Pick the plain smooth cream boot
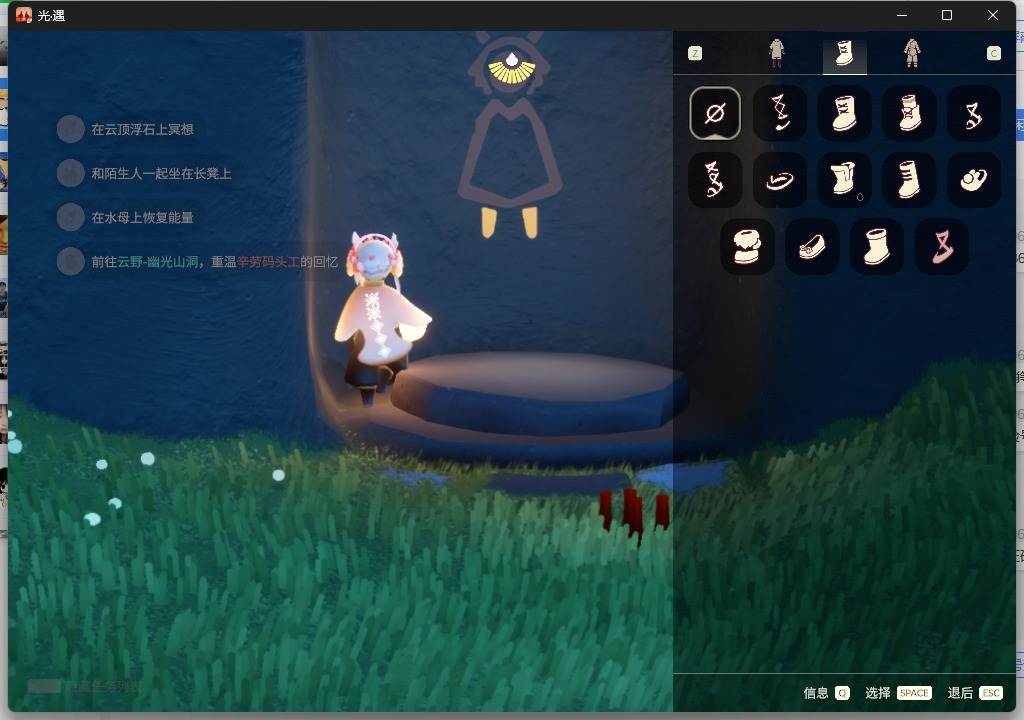The width and height of the screenshot is (1024, 720). pyautogui.click(x=877, y=247)
